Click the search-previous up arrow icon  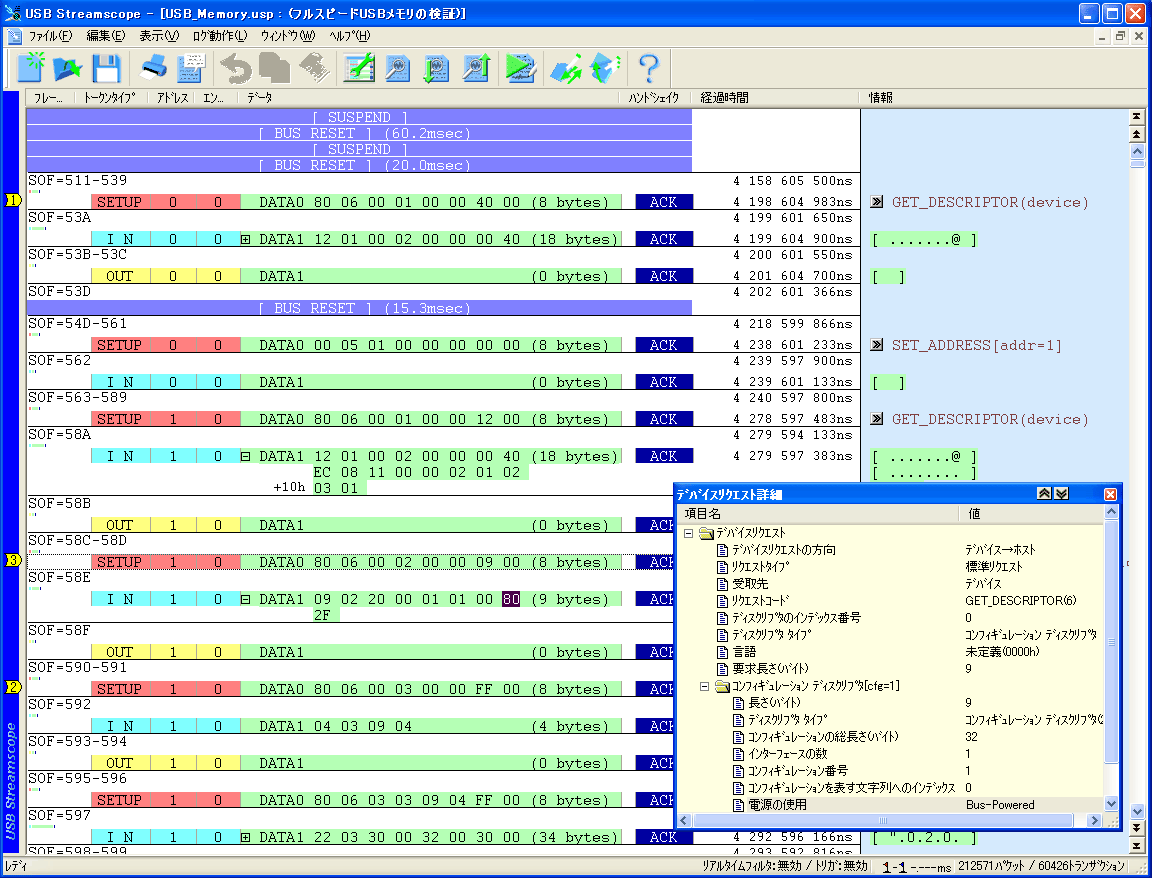pyautogui.click(x=476, y=68)
